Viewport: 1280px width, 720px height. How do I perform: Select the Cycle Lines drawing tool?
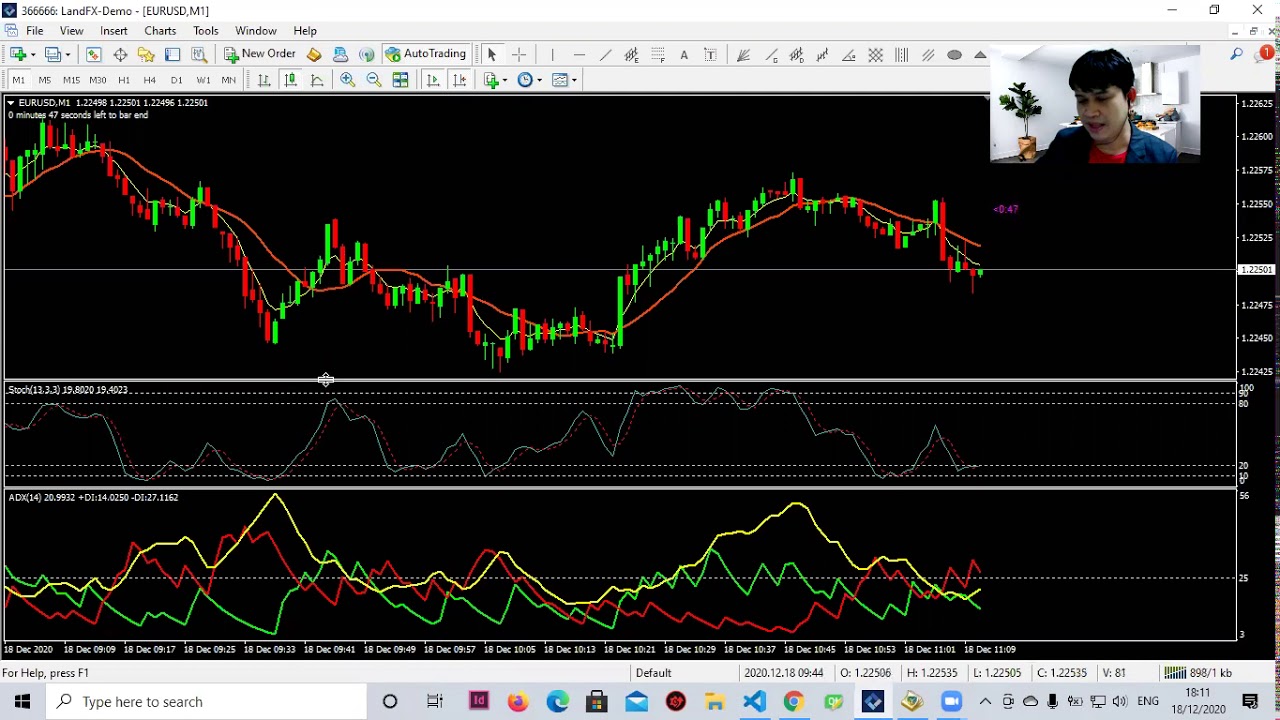point(902,55)
